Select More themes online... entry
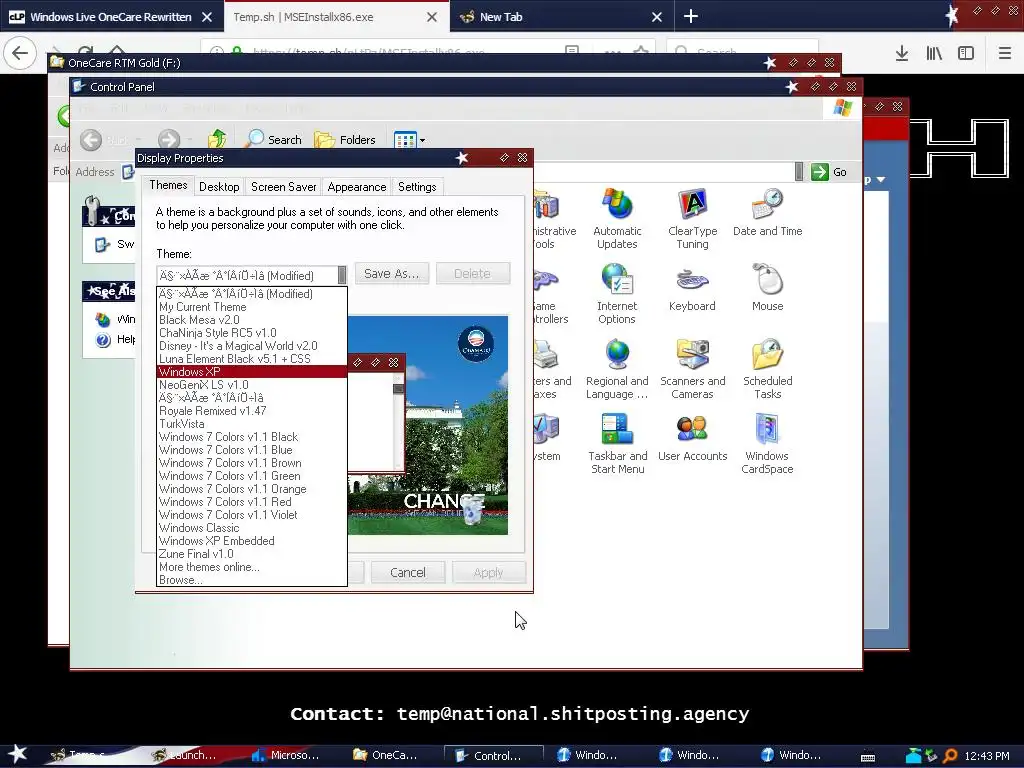This screenshot has height=768, width=1024. 252,567
